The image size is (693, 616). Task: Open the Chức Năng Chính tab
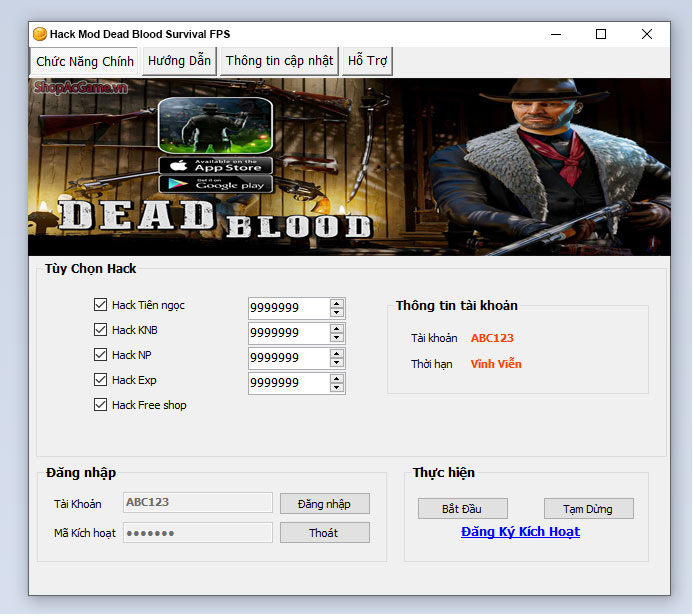pyautogui.click(x=84, y=61)
